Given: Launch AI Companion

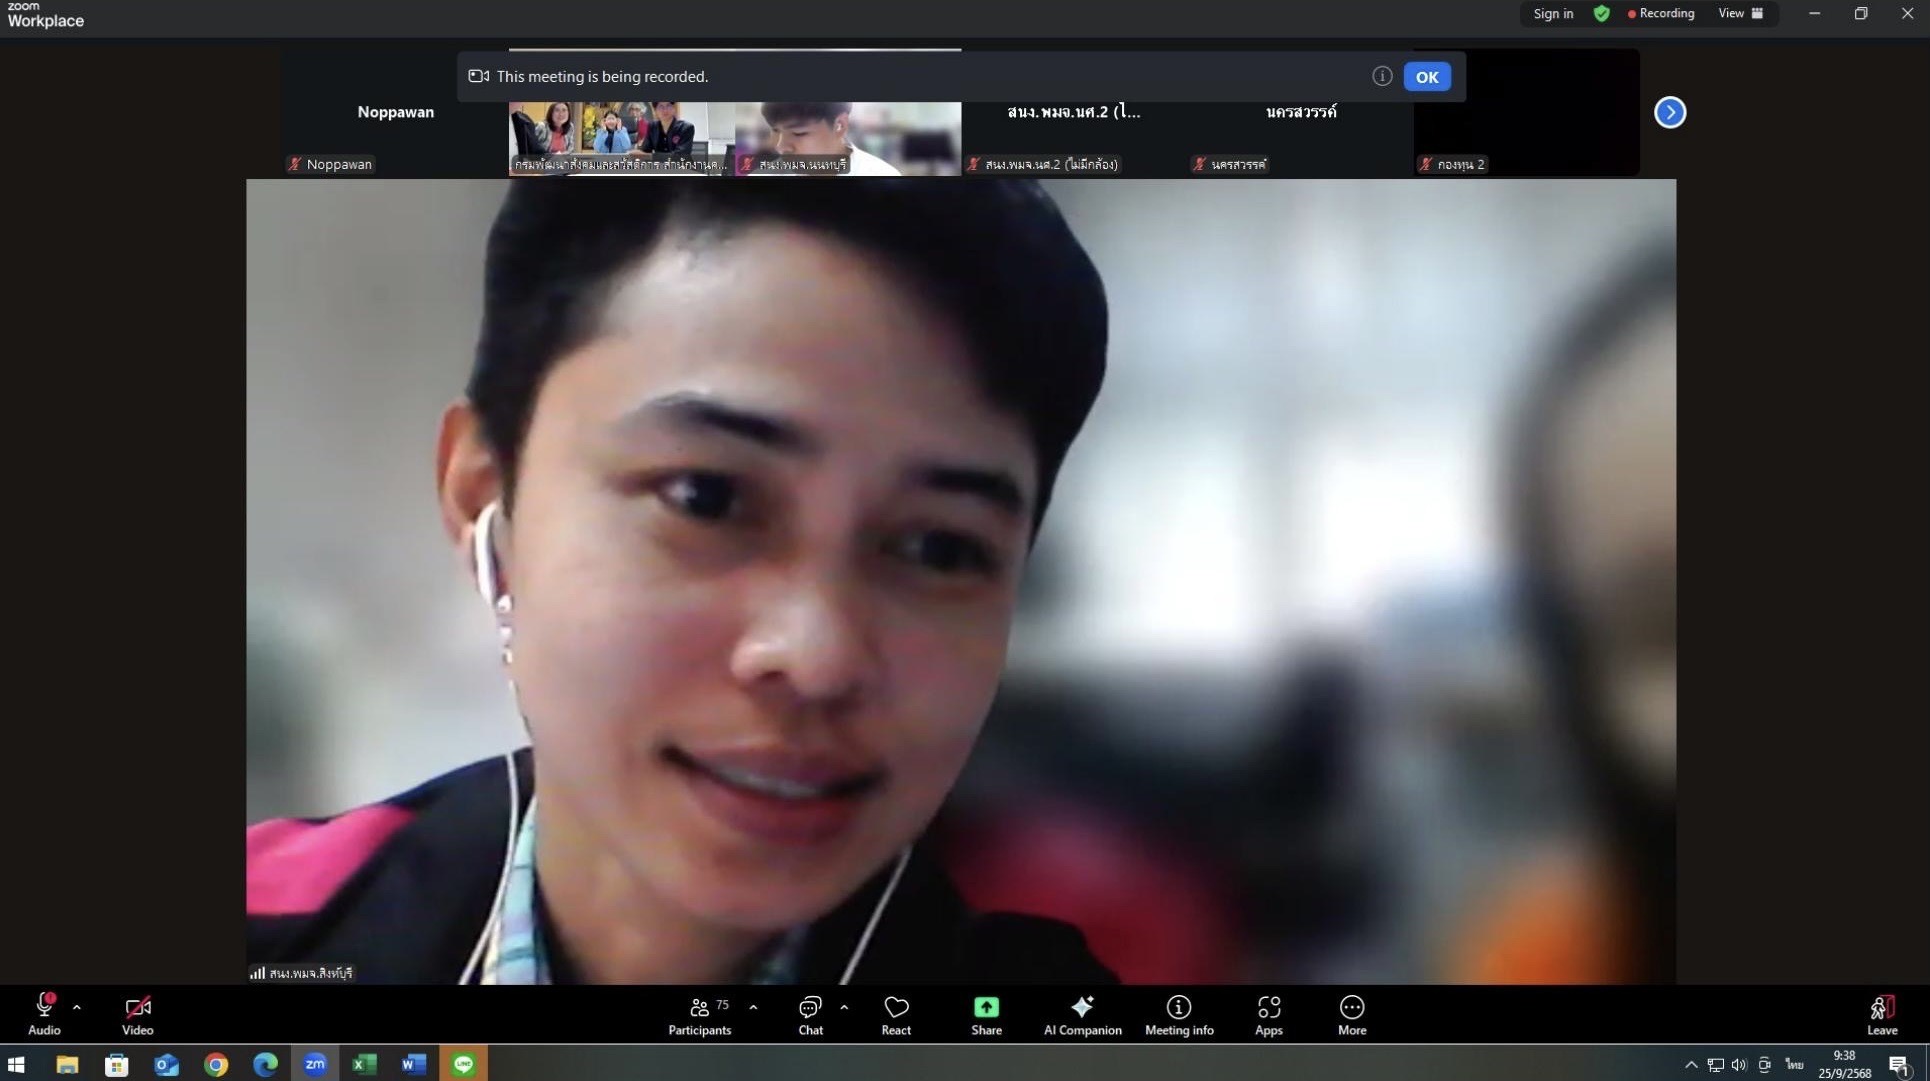Looking at the screenshot, I should [1082, 1014].
